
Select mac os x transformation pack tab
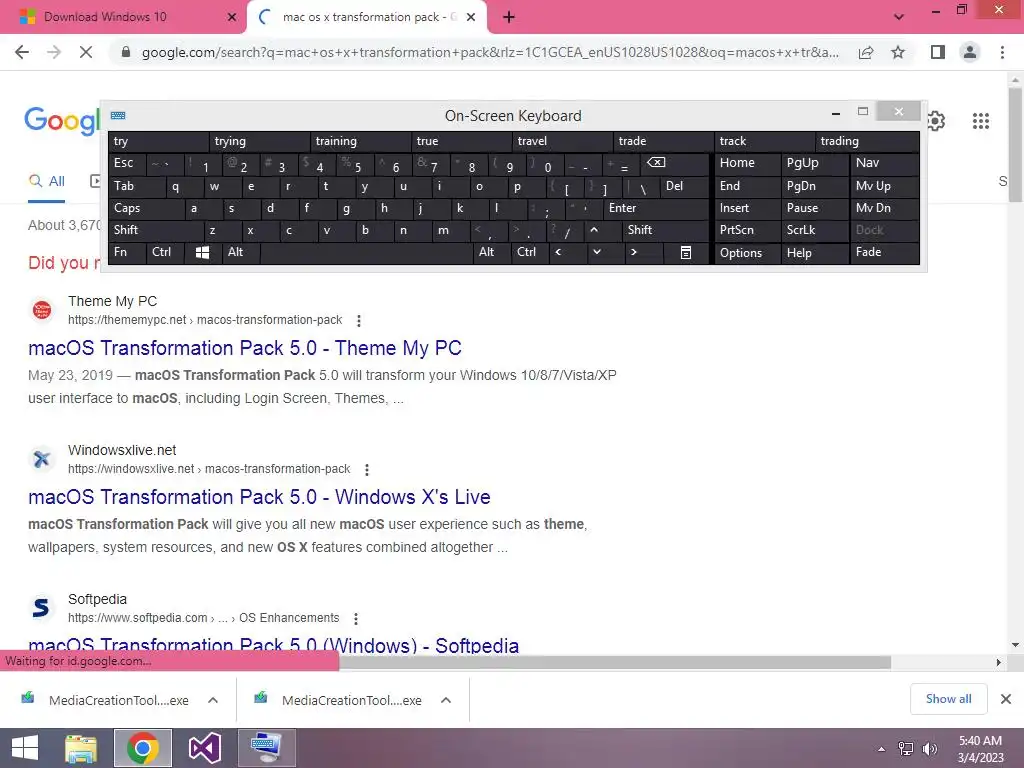[x=369, y=17]
